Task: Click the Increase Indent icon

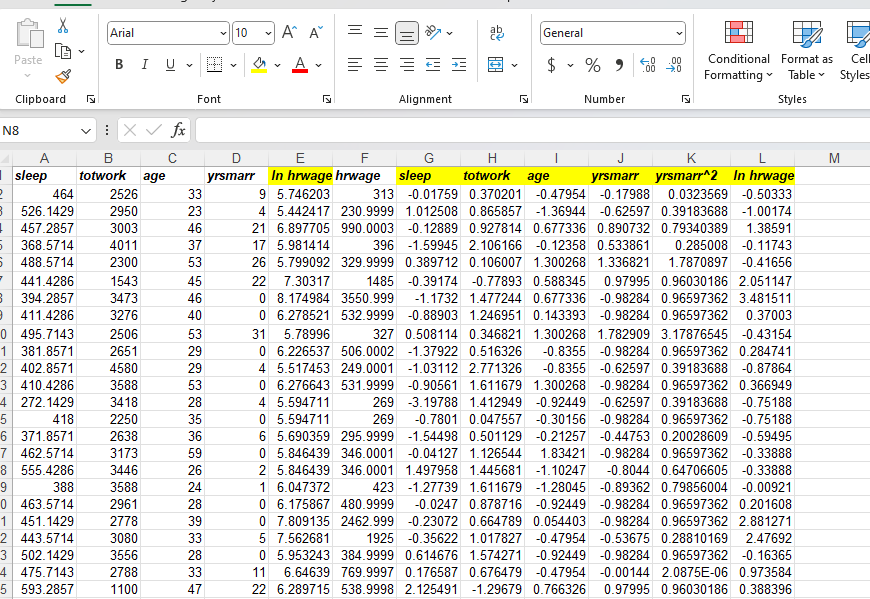Action: [458, 64]
